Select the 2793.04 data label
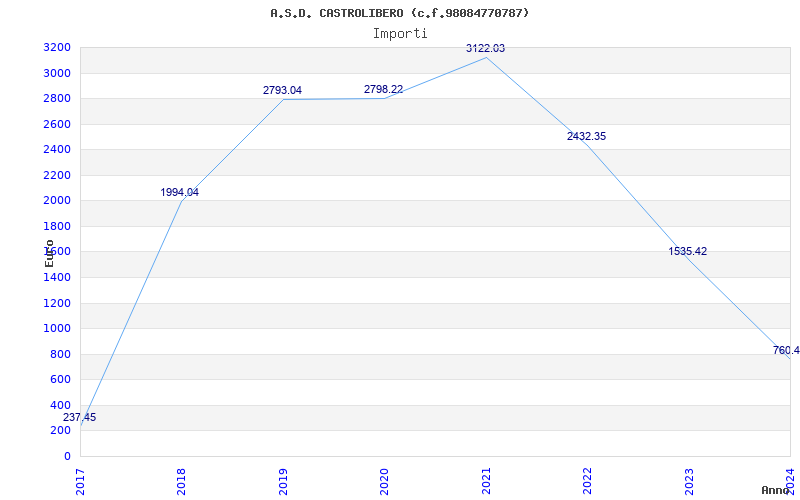This screenshot has height=500, width=800. pos(282,90)
